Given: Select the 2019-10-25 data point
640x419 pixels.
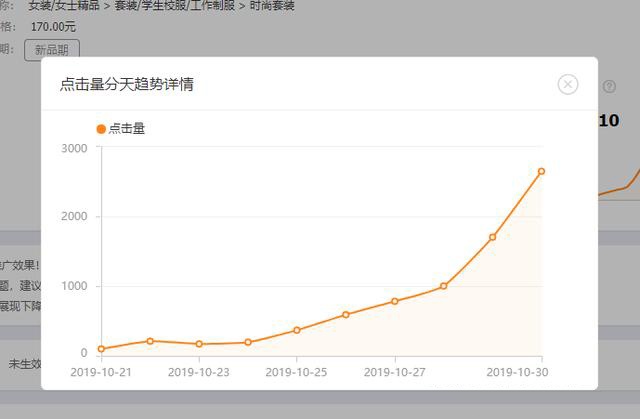Looking at the screenshot, I should [x=297, y=330].
